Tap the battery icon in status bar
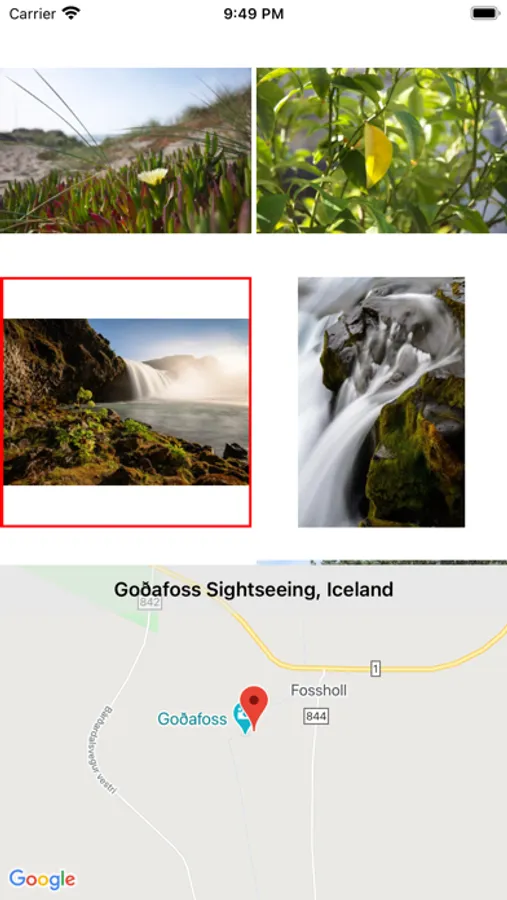This screenshot has width=507, height=900. 485,13
